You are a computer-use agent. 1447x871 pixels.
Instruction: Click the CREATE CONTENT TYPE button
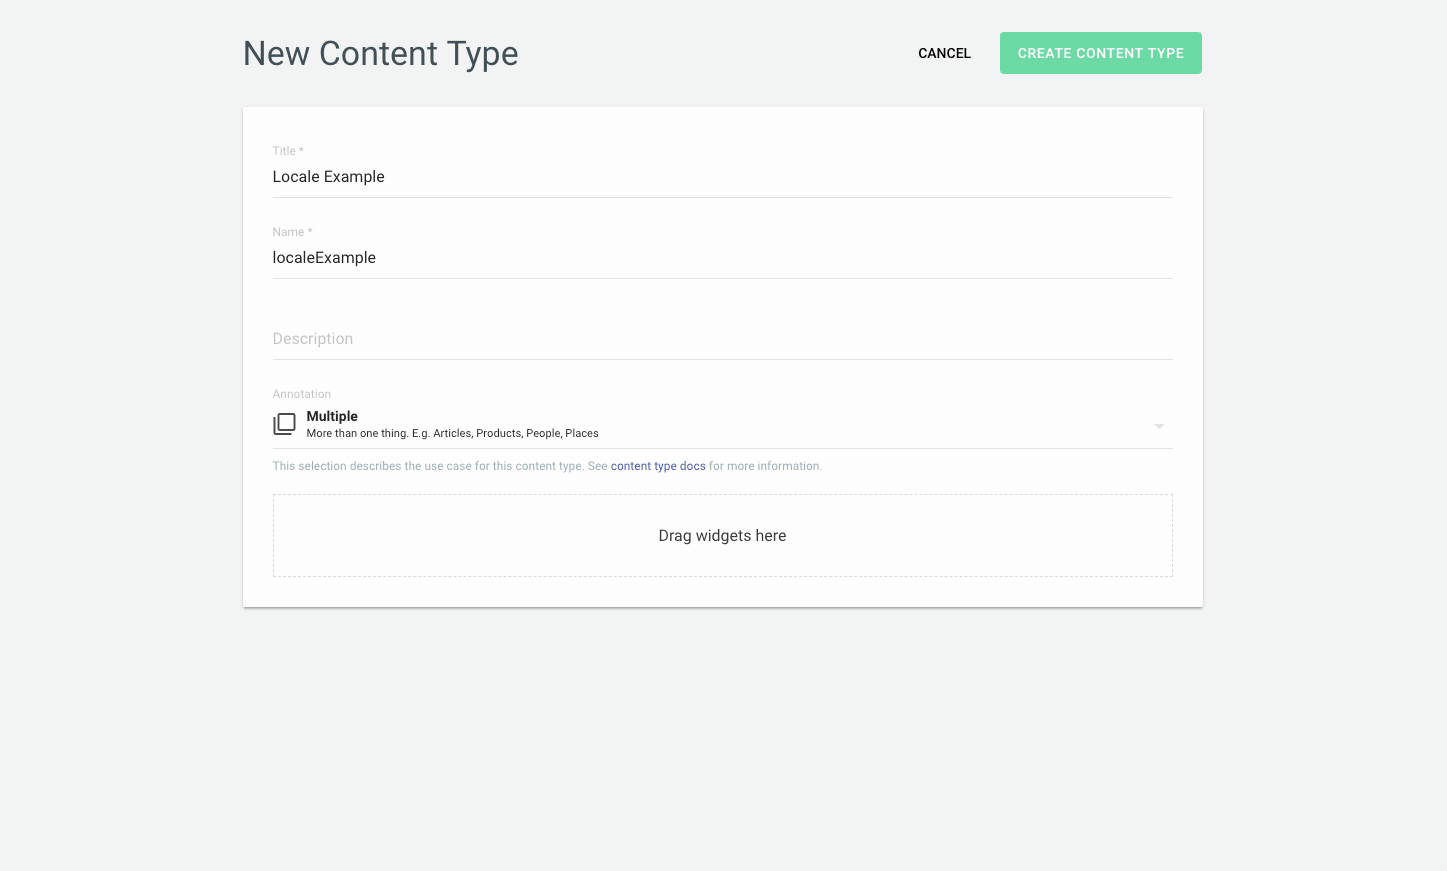pos(1100,53)
